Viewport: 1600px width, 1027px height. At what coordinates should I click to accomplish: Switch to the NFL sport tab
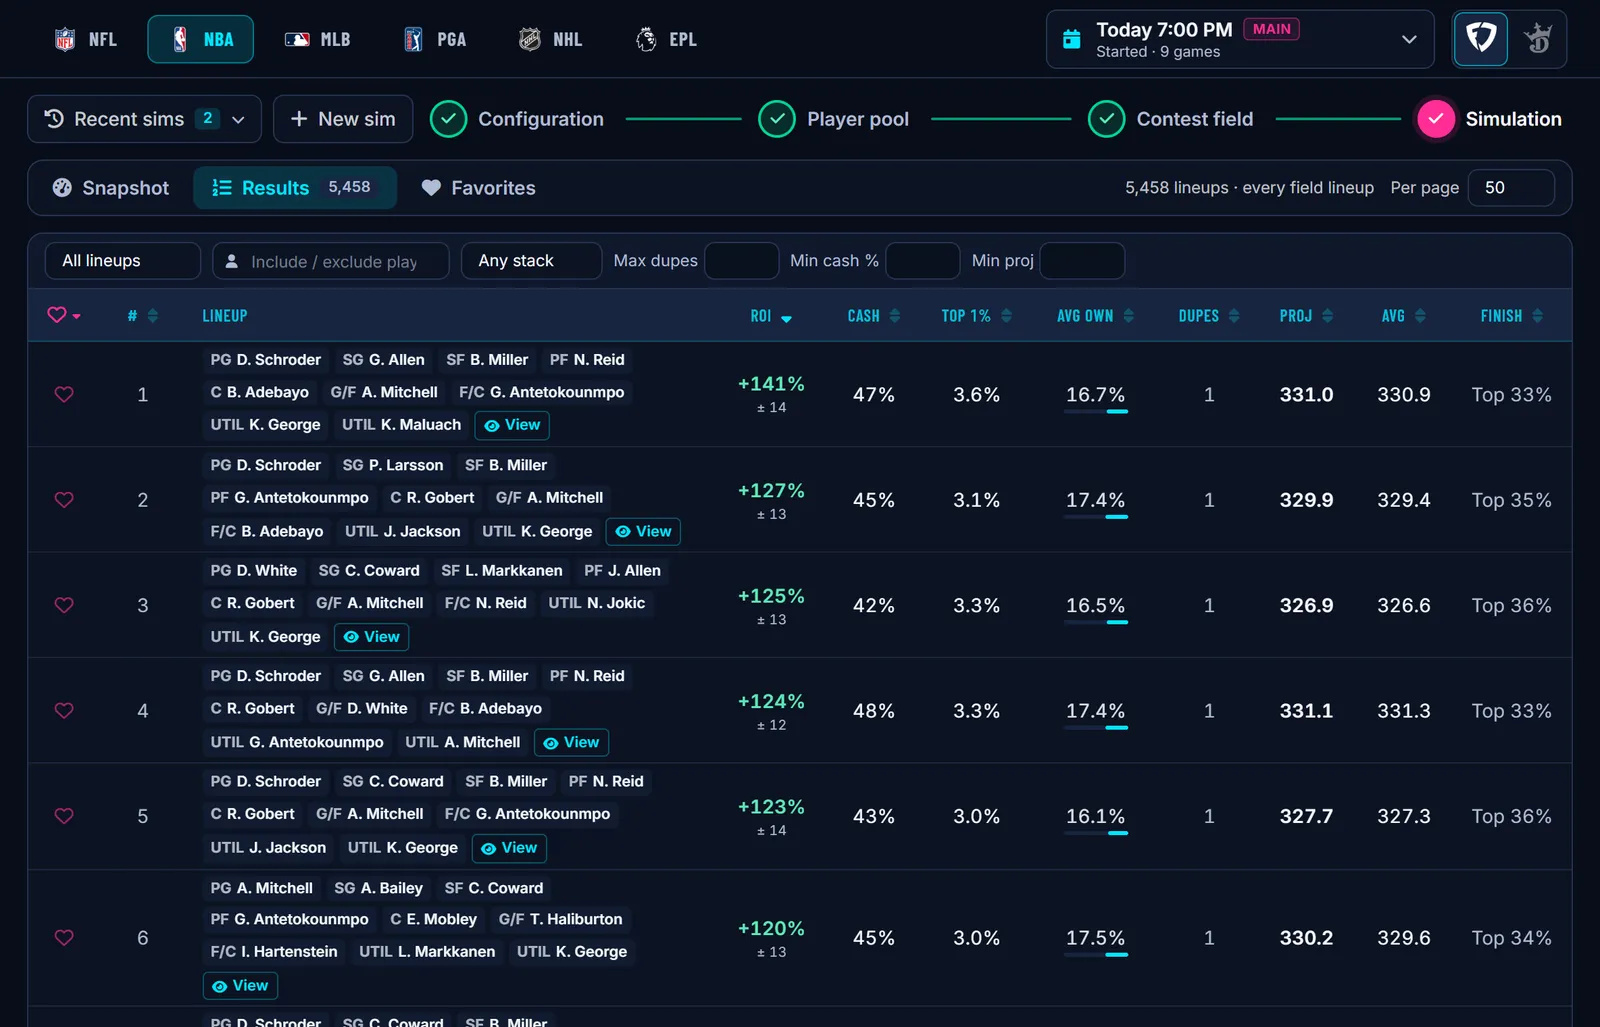pos(85,40)
